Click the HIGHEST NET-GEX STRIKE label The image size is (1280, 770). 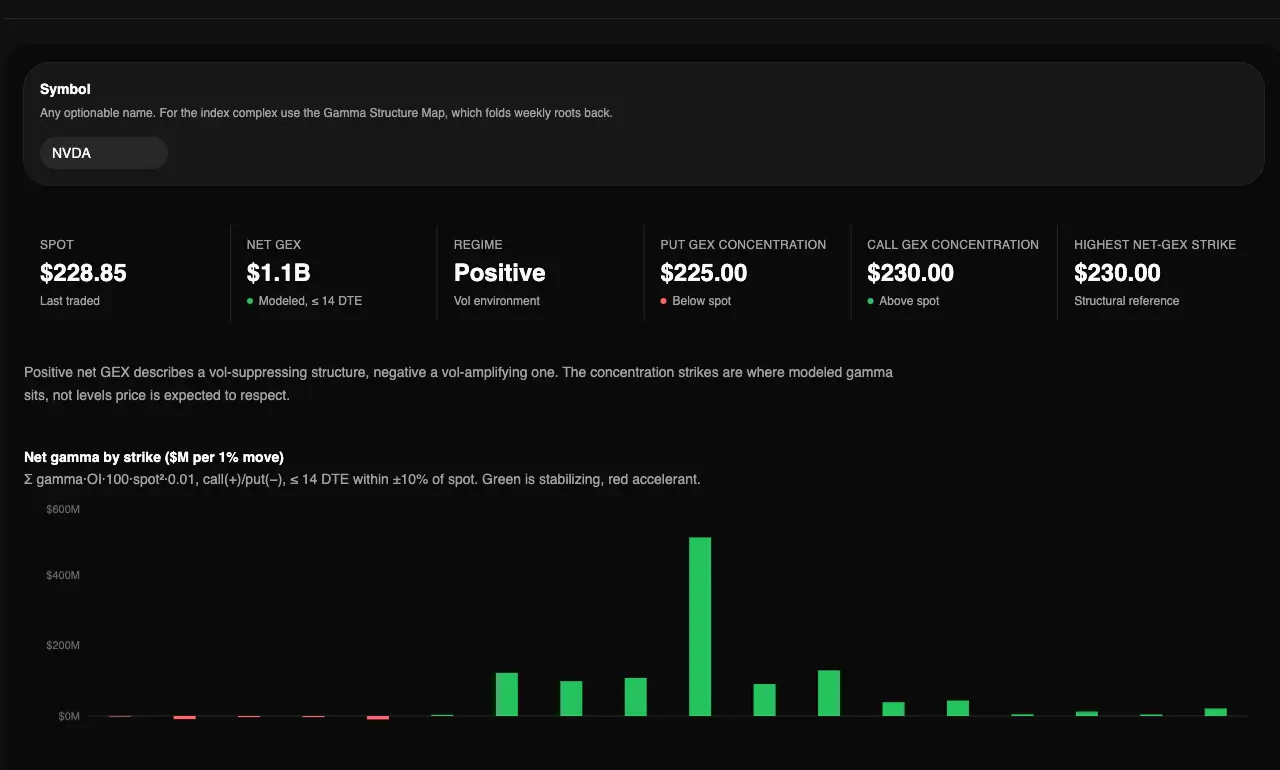[x=1155, y=245]
